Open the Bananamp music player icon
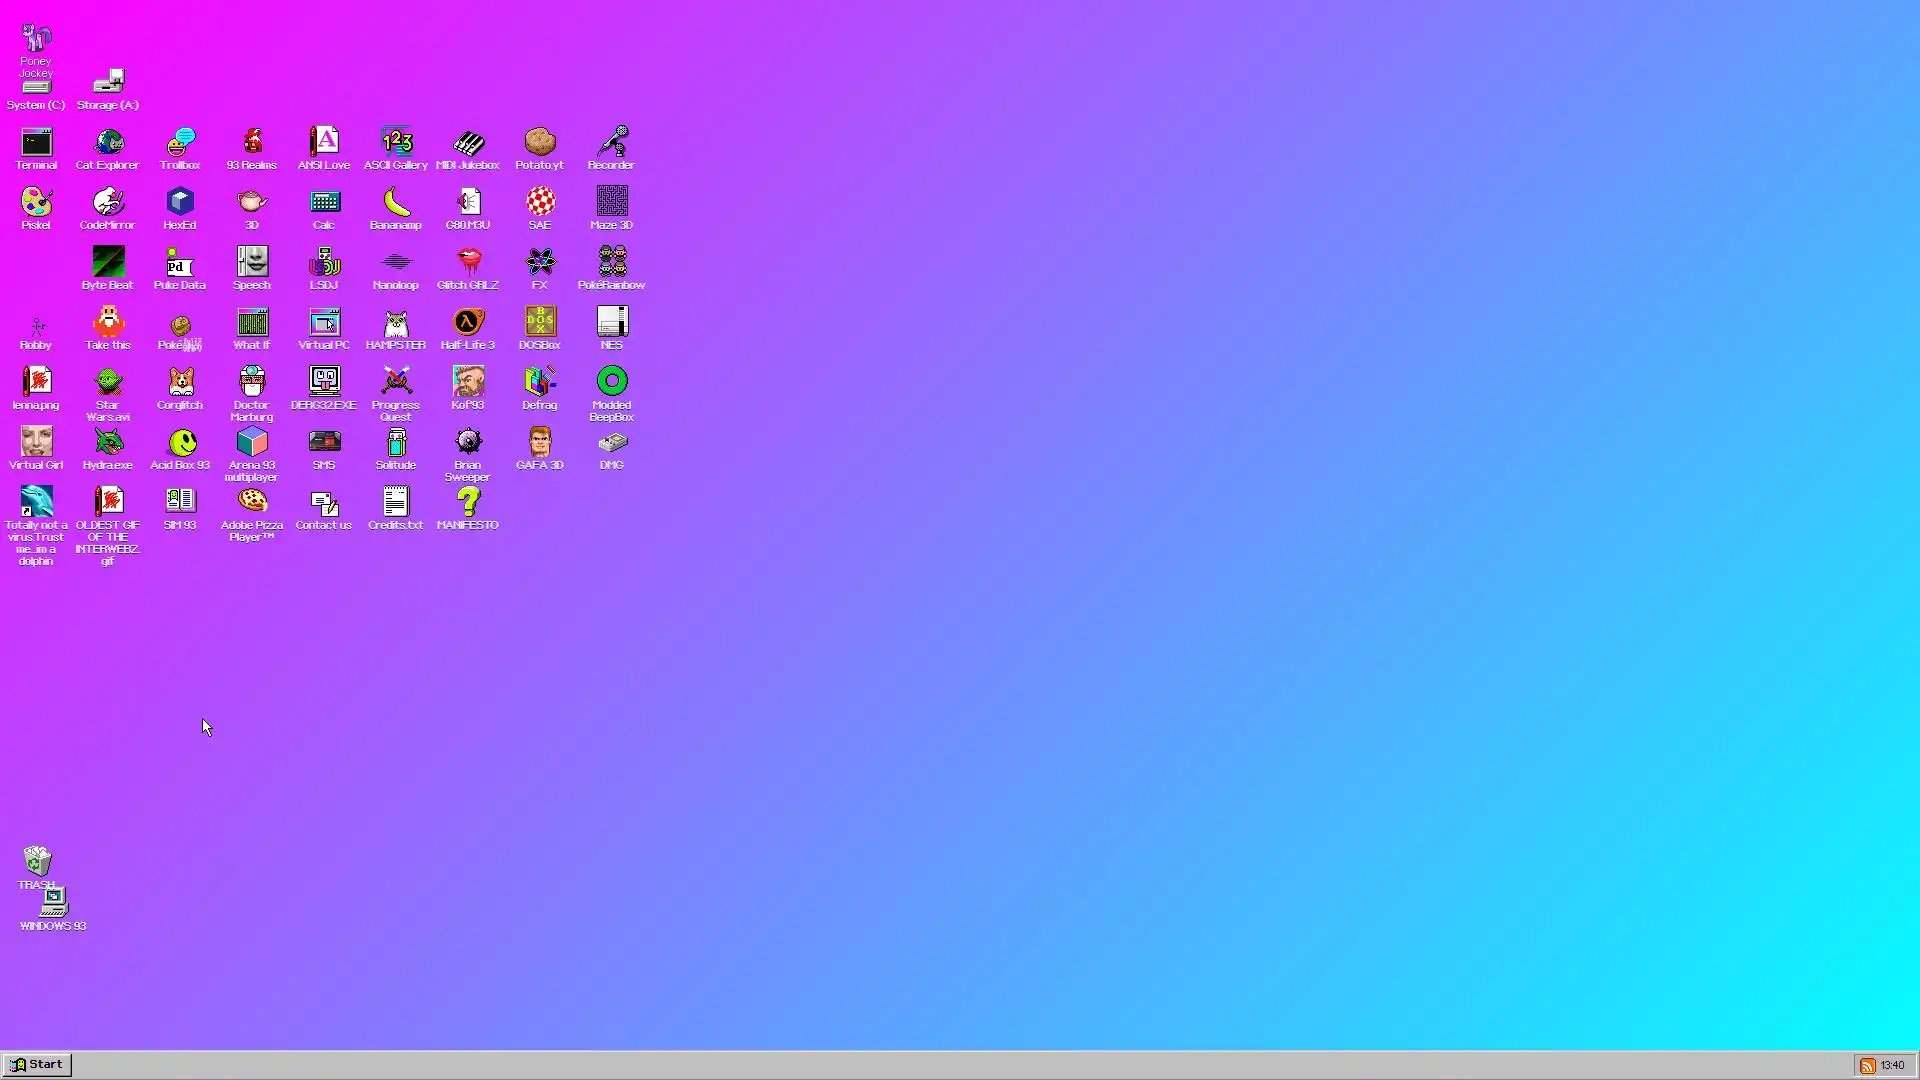Viewport: 1920px width, 1080px height. [x=396, y=203]
